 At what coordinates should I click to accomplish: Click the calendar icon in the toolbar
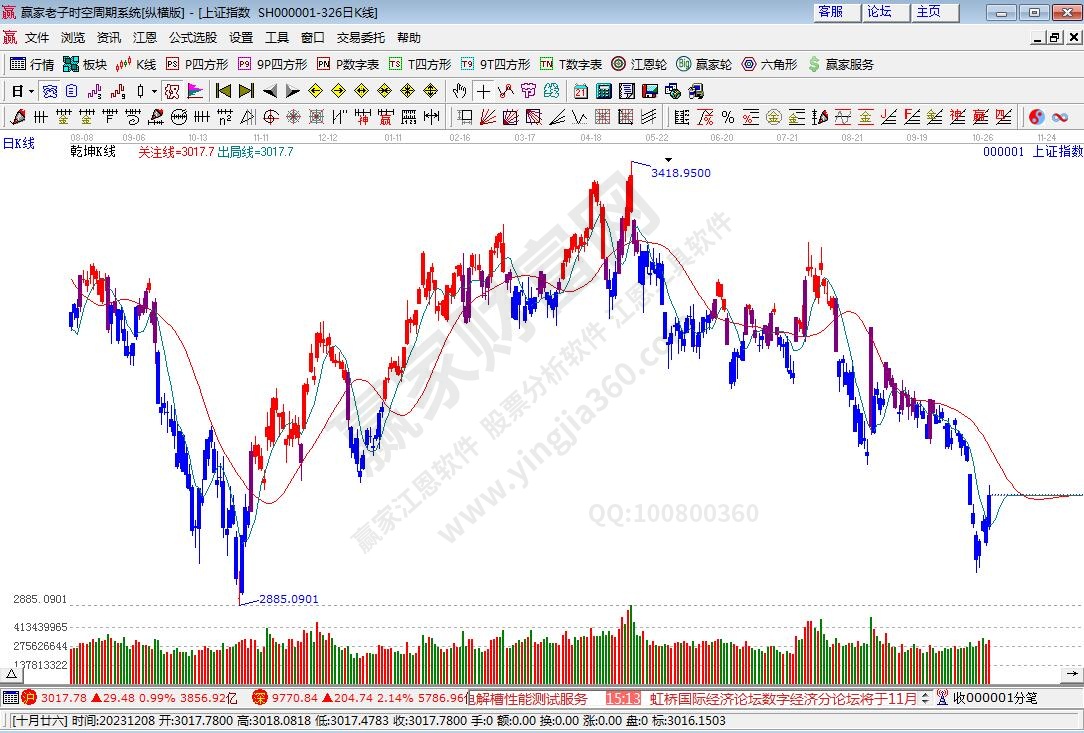point(581,91)
